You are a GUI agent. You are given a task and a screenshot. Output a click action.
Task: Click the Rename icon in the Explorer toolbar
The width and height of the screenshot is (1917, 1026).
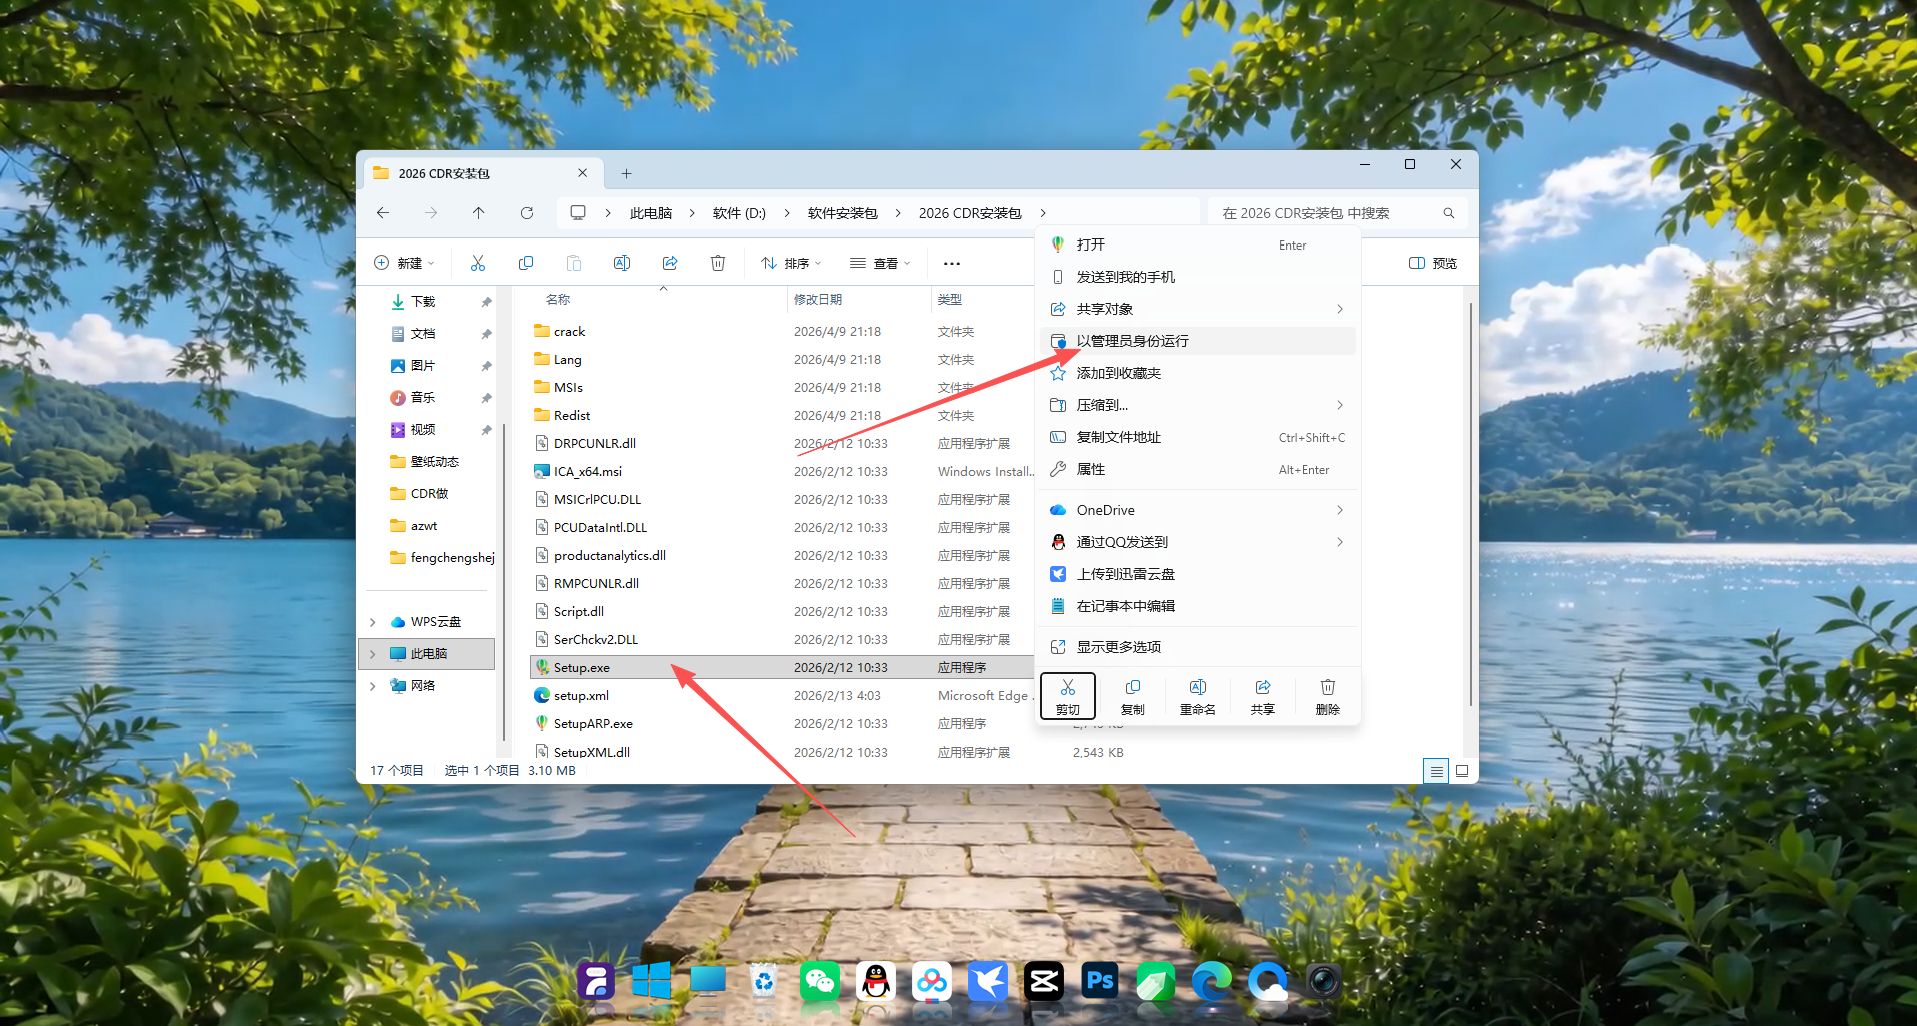click(x=622, y=263)
